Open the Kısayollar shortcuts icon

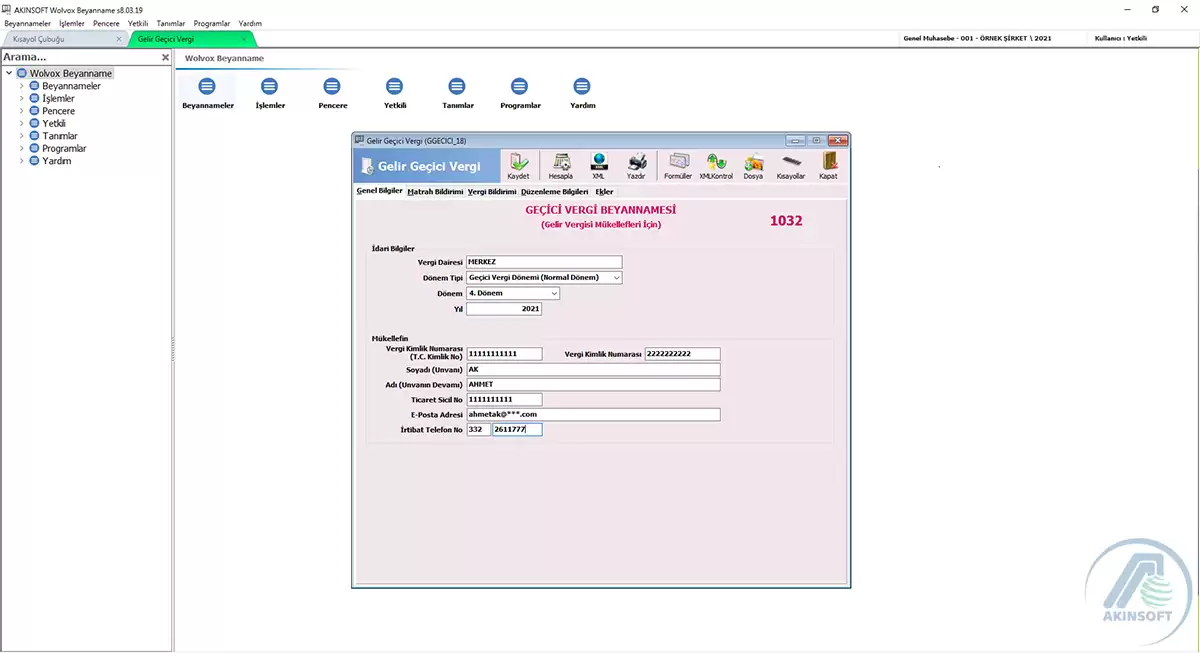791,162
